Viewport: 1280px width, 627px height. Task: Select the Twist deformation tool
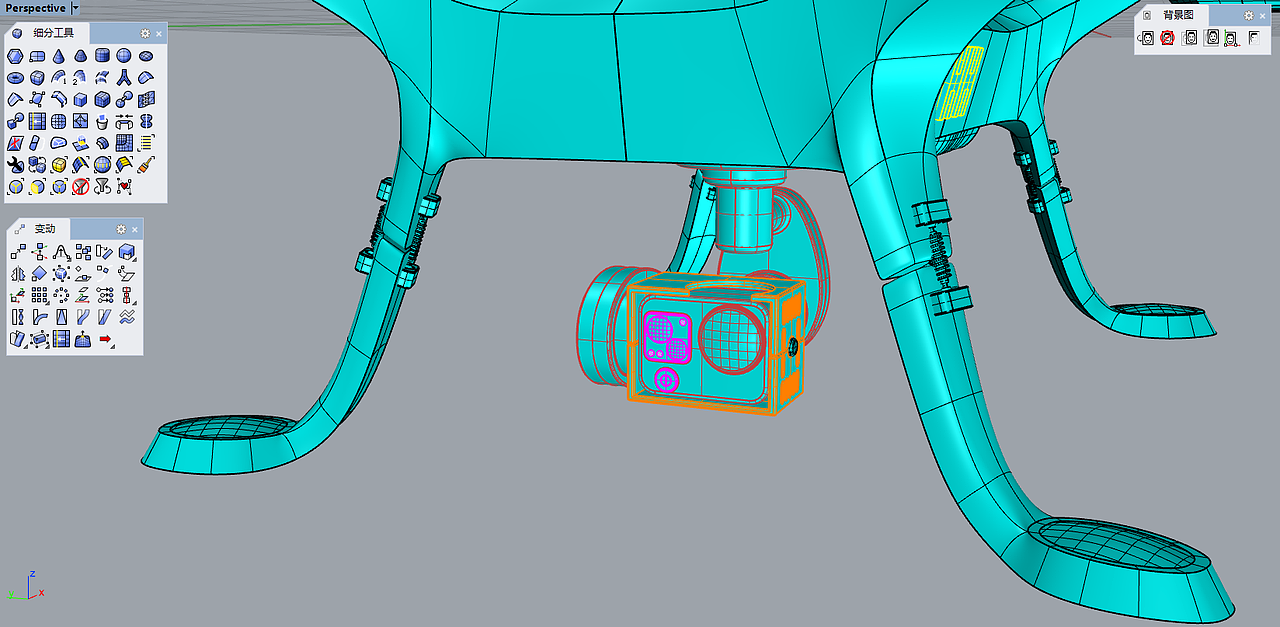tap(18, 316)
